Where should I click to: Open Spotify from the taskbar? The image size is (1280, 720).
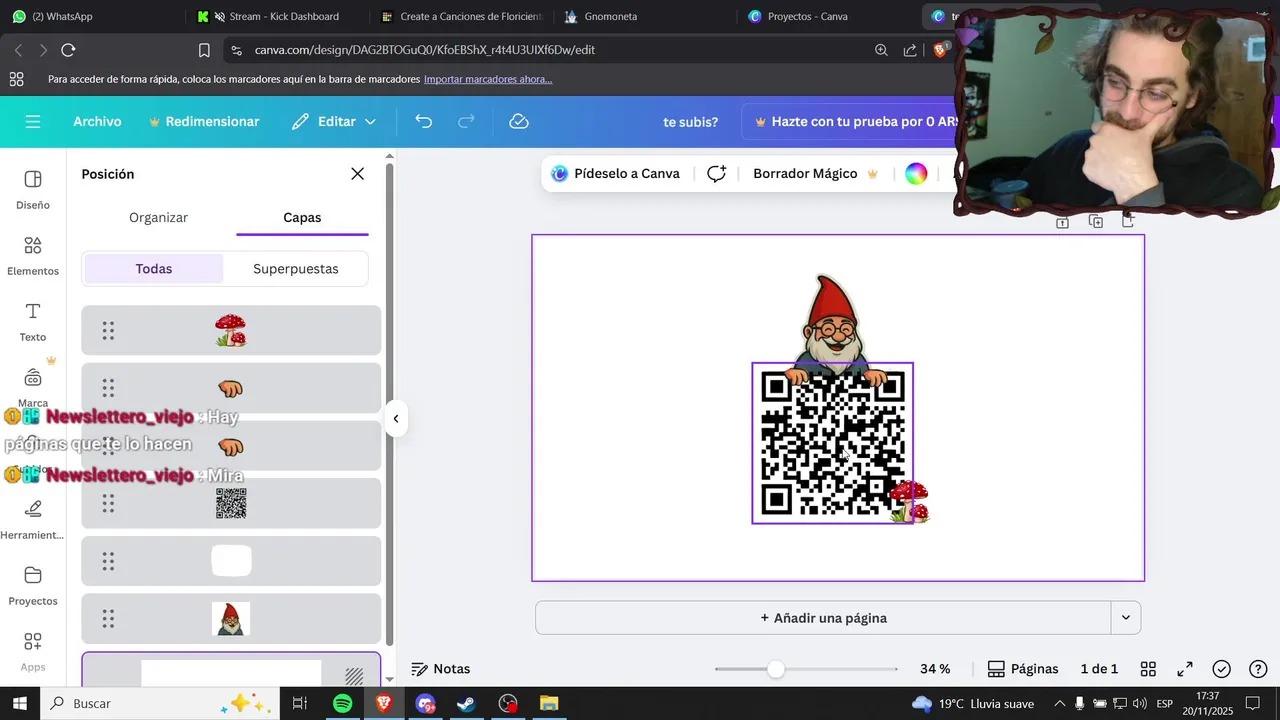(342, 704)
